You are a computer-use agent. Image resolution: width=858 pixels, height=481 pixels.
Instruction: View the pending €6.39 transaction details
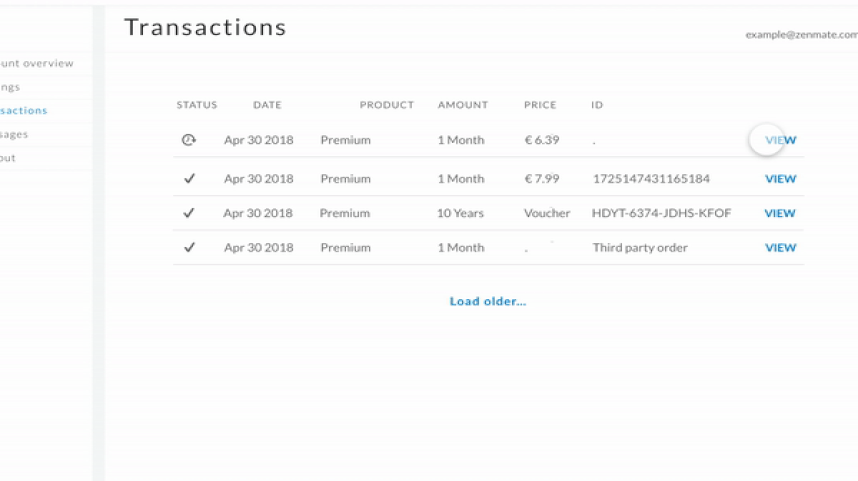[x=780, y=140]
